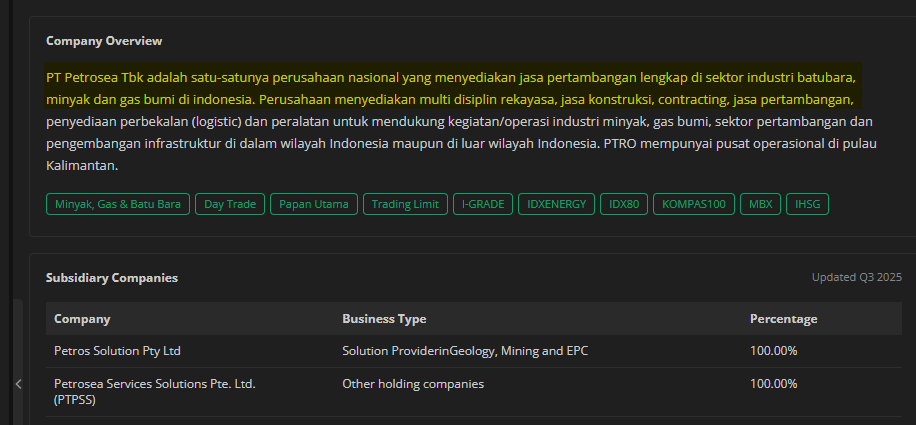
Task: Open the Trading Limit tag
Action: (x=405, y=204)
